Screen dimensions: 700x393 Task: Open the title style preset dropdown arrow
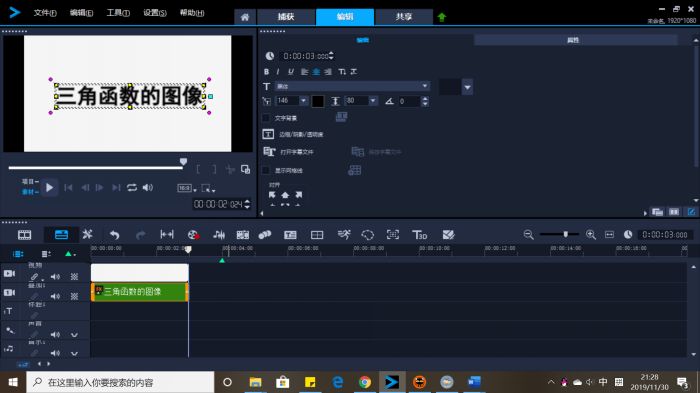pos(467,87)
